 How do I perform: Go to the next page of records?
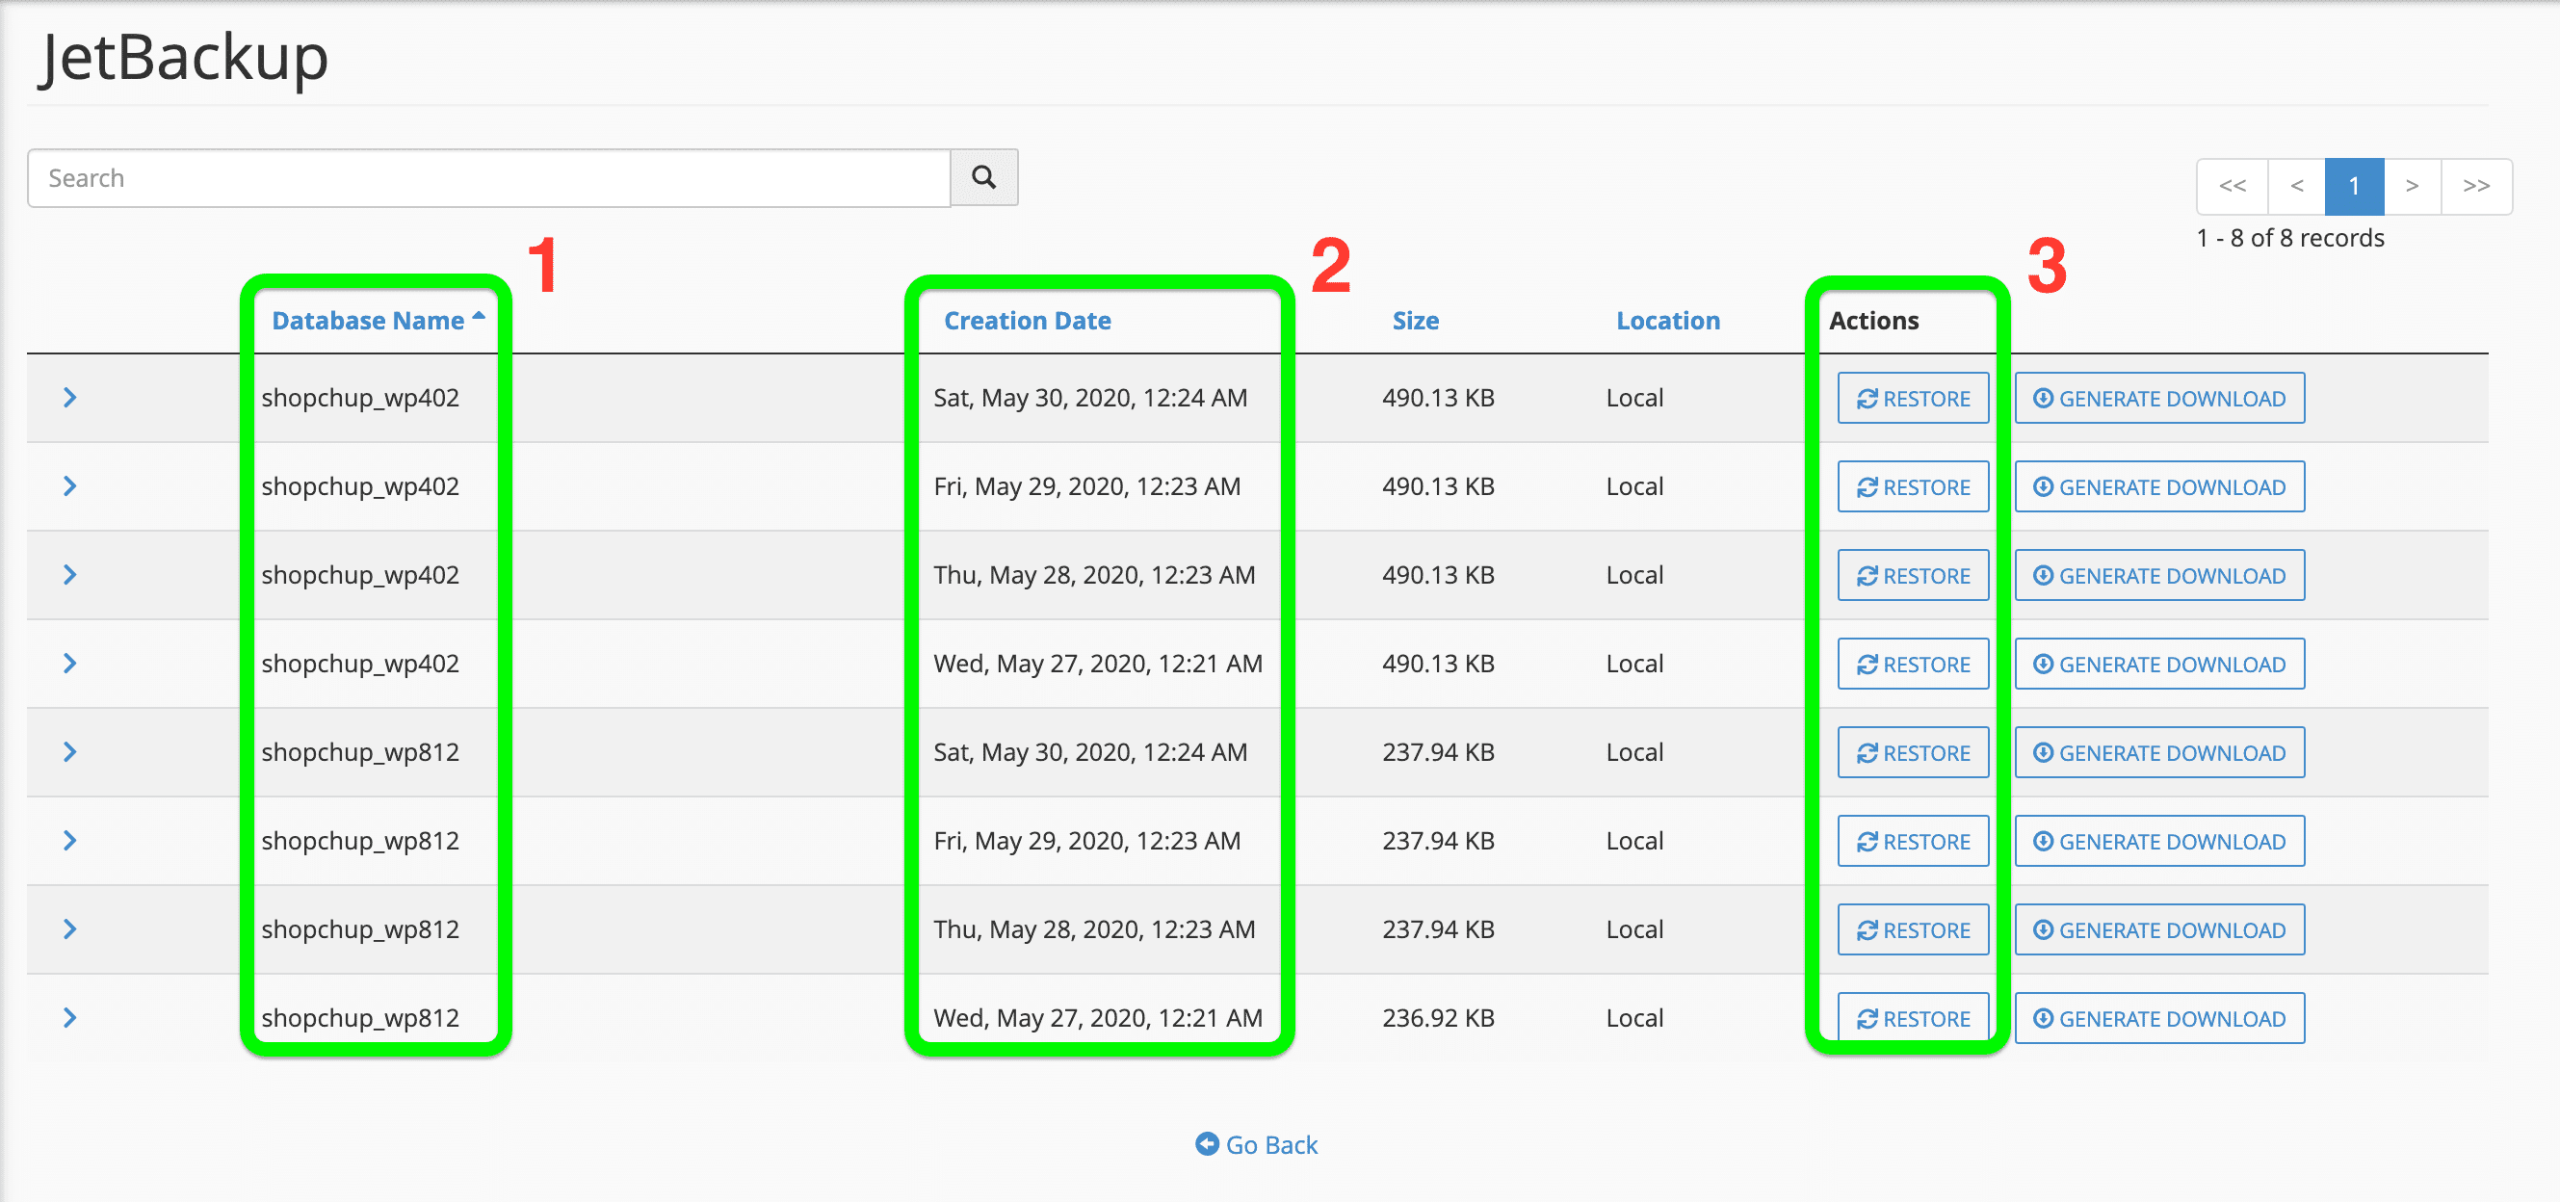[2413, 186]
